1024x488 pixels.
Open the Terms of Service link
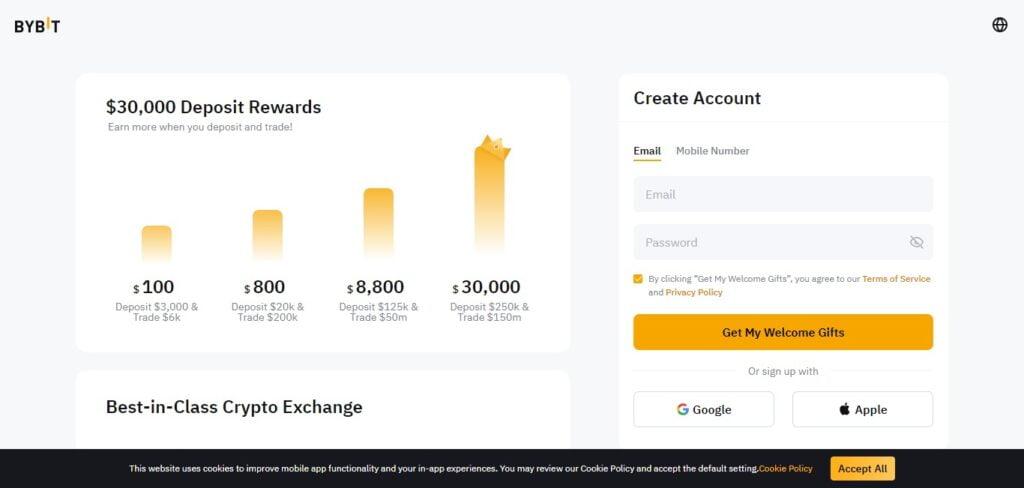pos(896,279)
